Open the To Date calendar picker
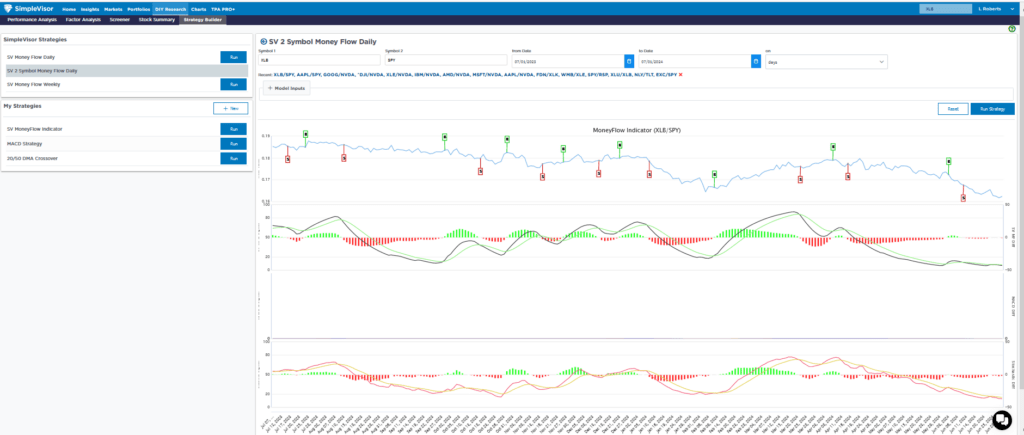 (x=755, y=62)
